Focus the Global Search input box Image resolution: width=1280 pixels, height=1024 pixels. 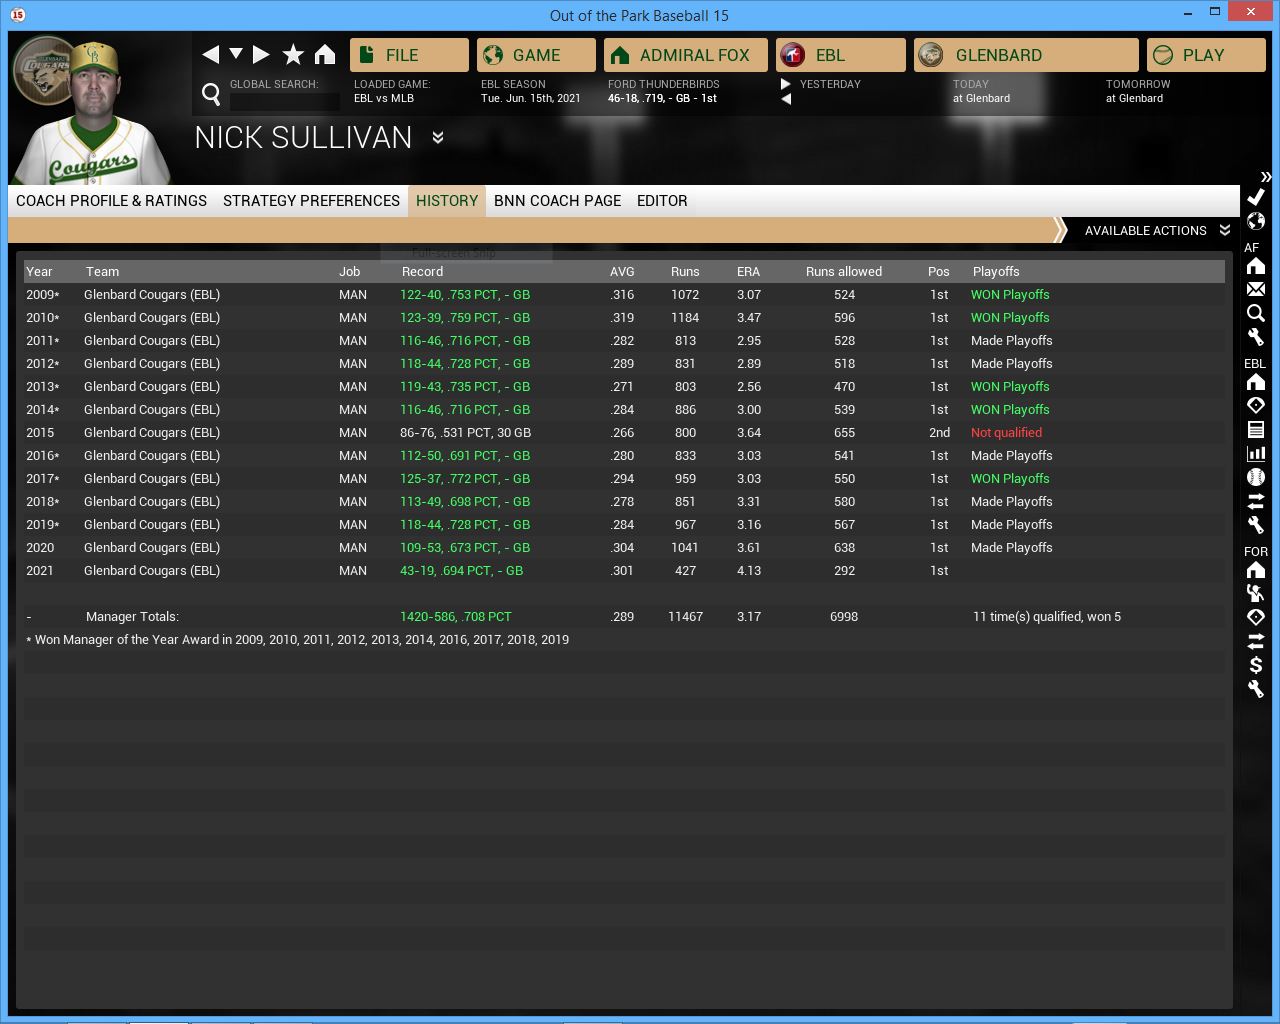click(x=285, y=101)
